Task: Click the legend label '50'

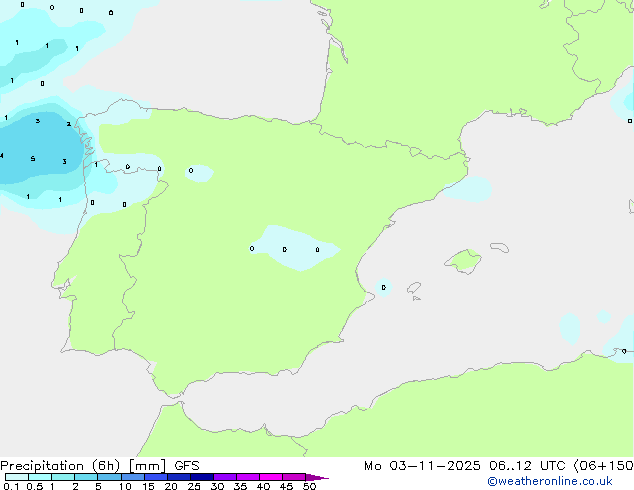Action: point(309,486)
